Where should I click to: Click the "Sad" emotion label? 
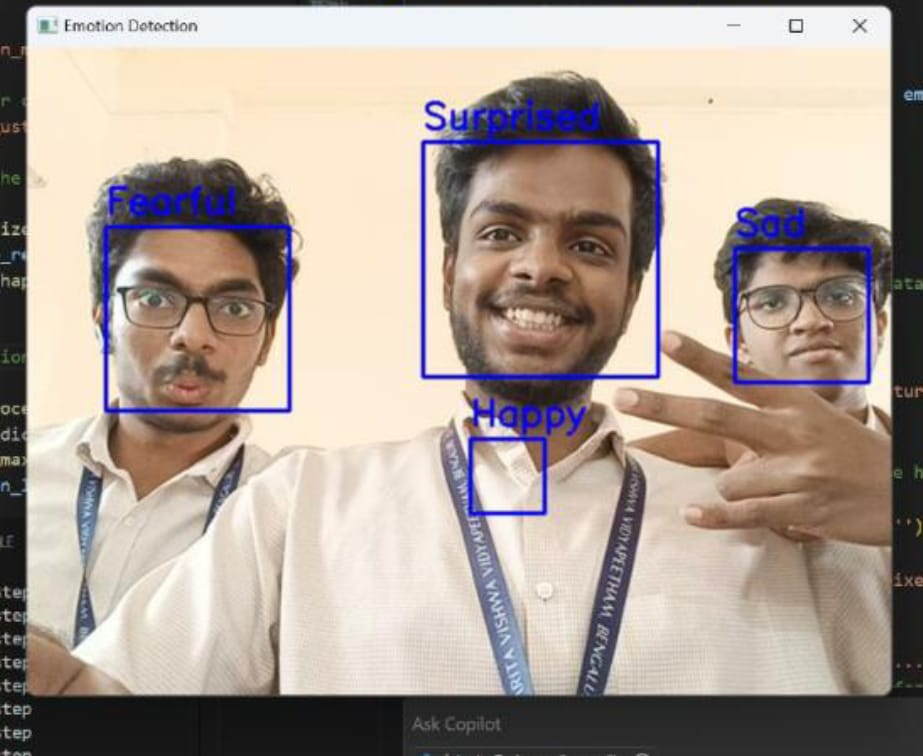(x=770, y=224)
